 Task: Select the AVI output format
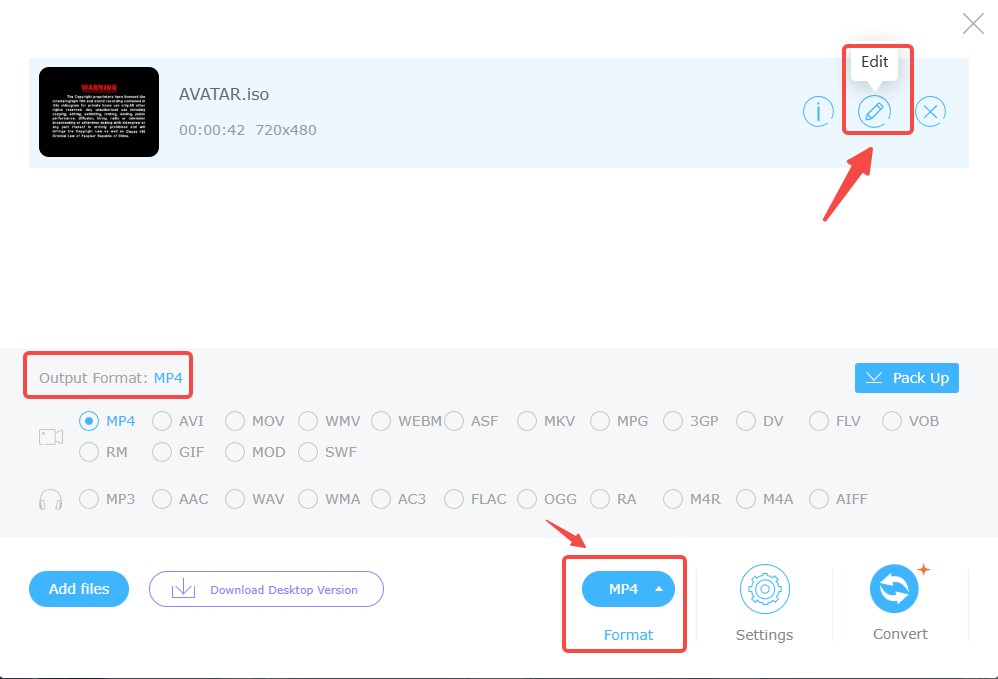(x=162, y=421)
